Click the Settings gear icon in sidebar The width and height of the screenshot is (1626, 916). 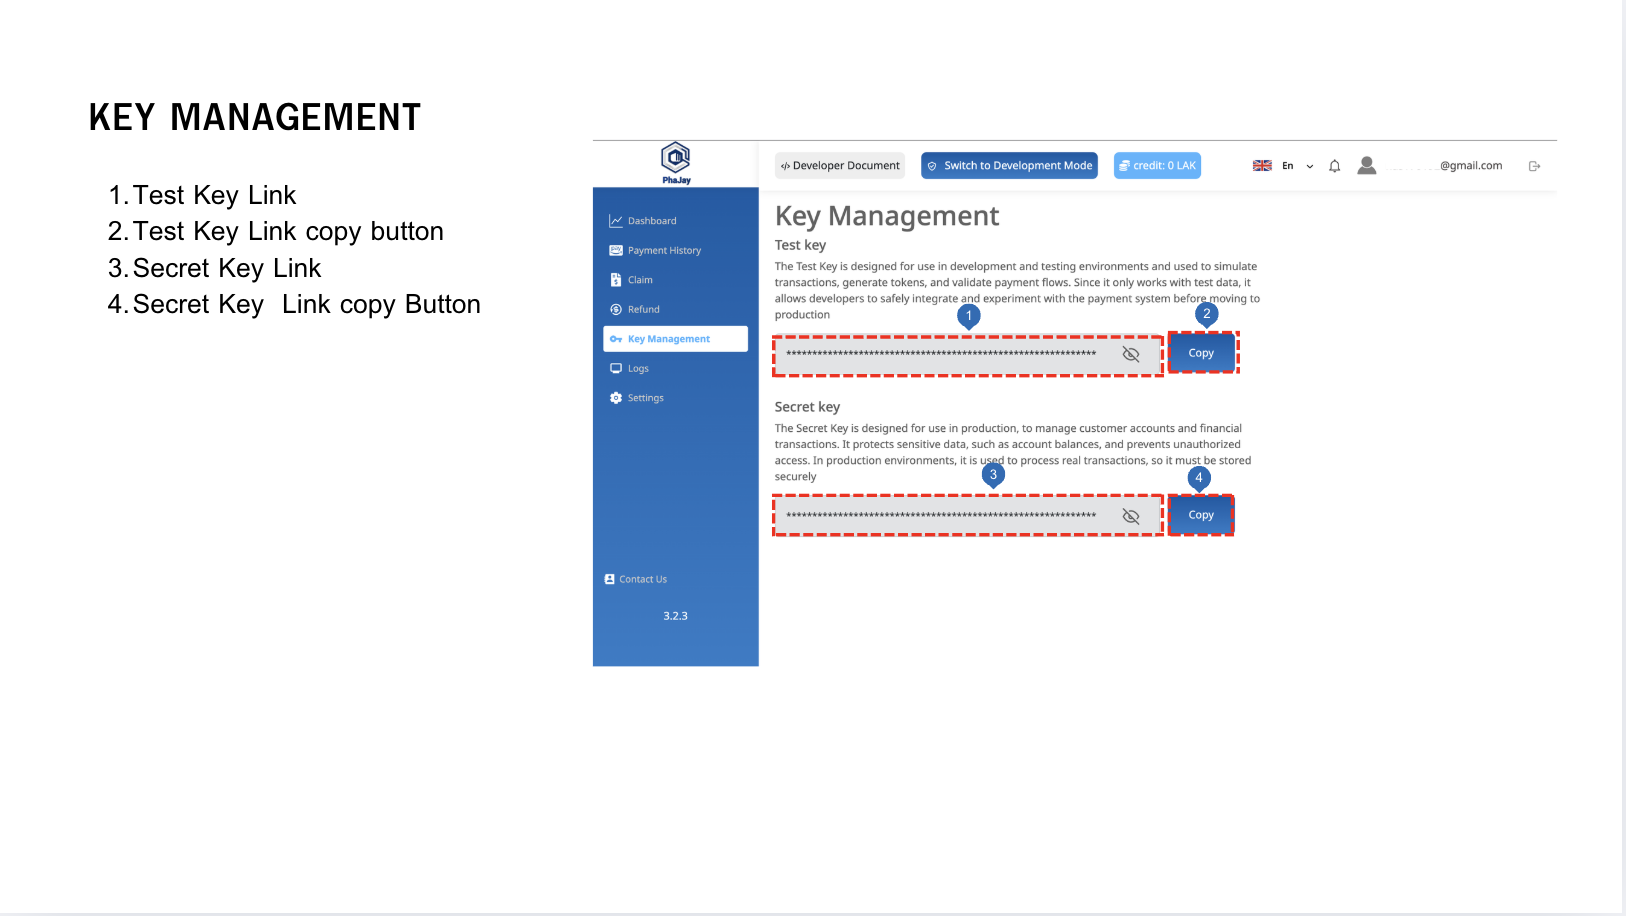[x=616, y=398]
